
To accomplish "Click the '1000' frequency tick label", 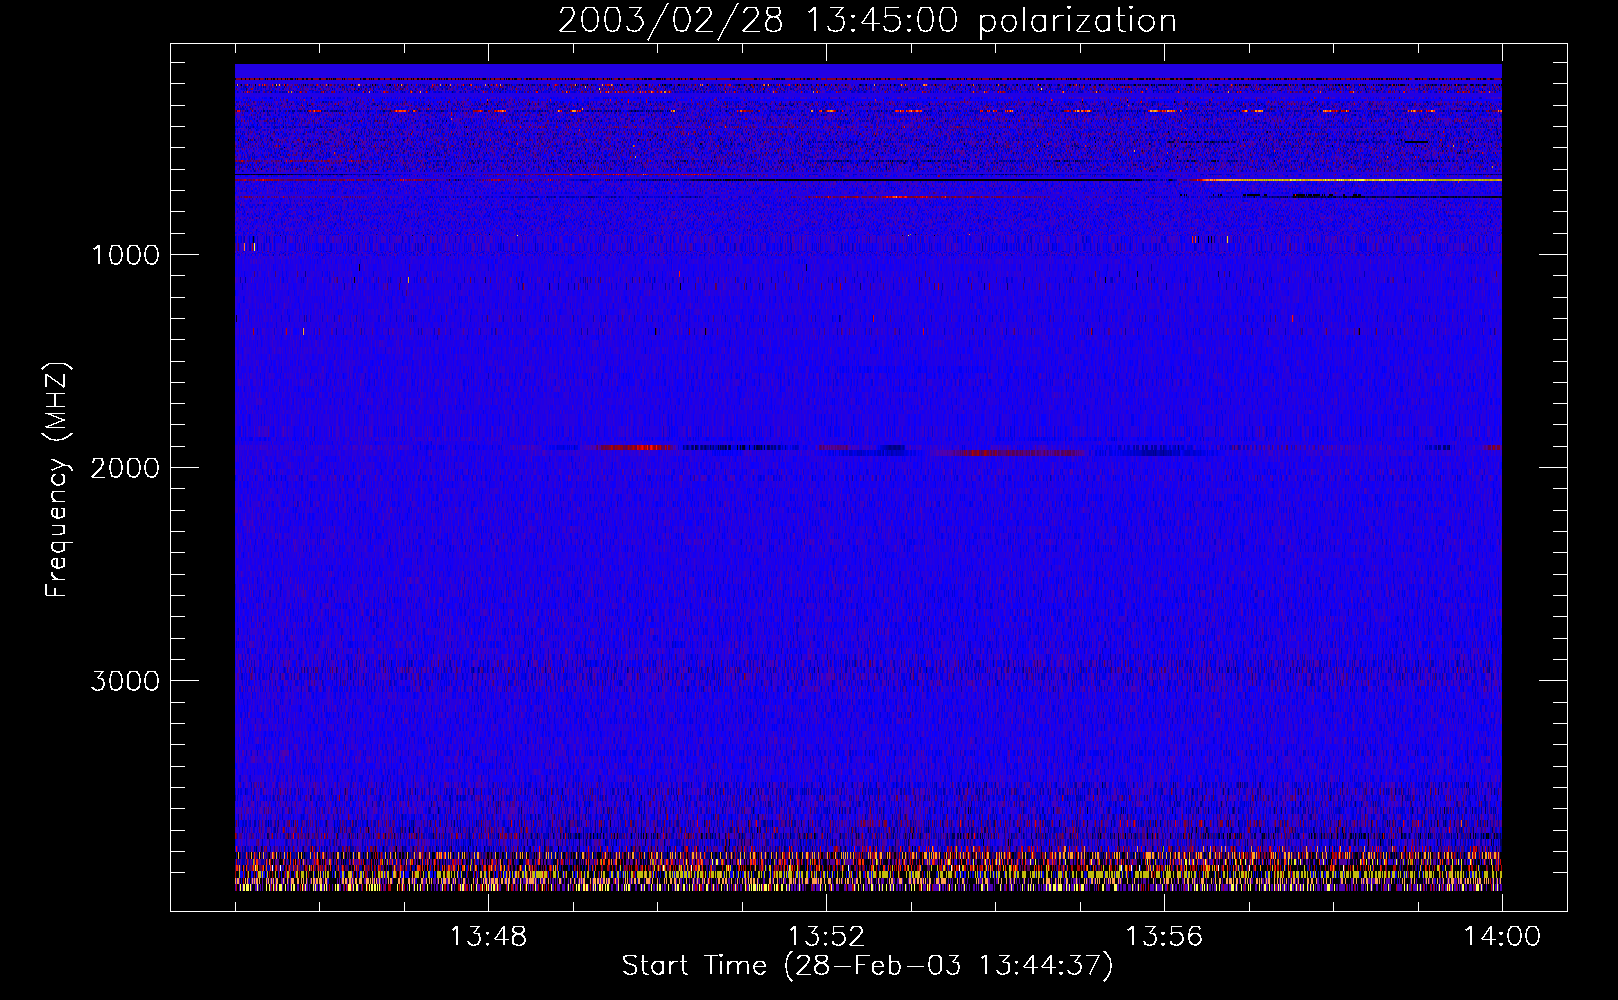I will tap(125, 255).
